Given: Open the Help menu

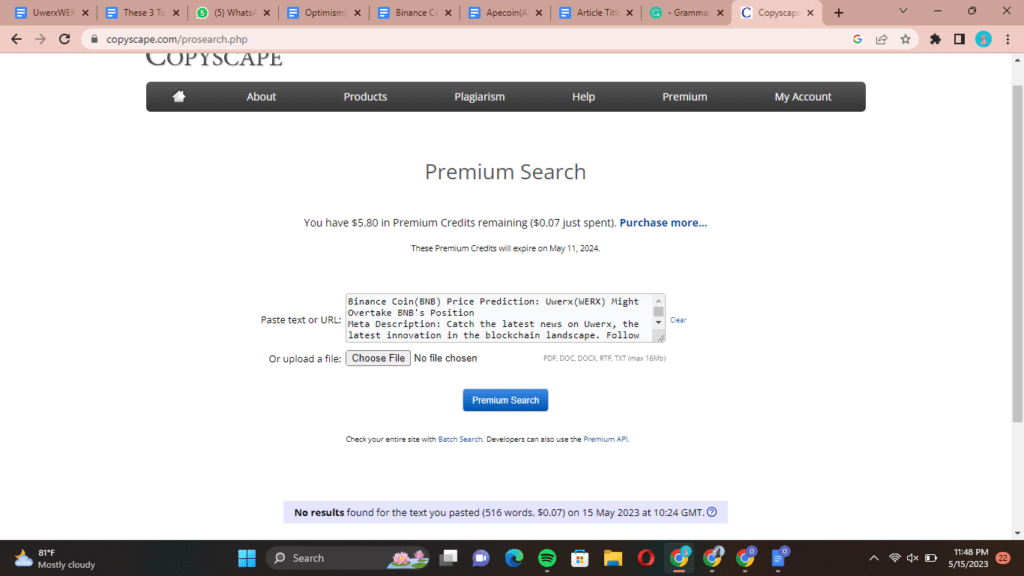Looking at the screenshot, I should (x=583, y=97).
